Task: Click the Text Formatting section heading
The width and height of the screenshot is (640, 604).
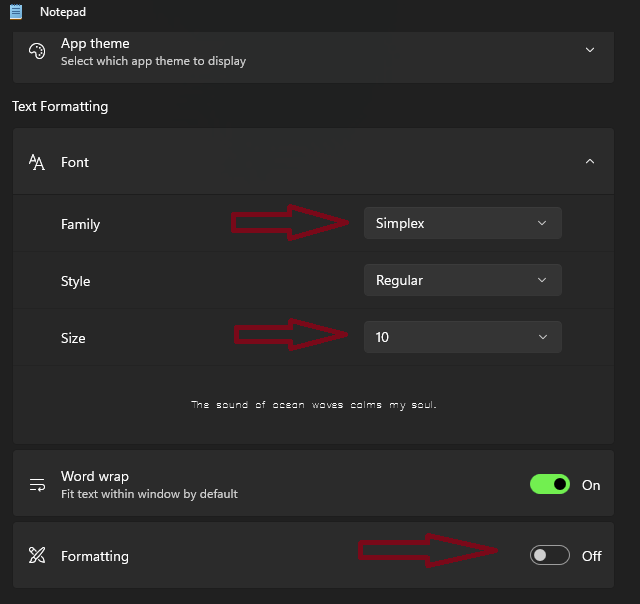Action: click(x=60, y=107)
